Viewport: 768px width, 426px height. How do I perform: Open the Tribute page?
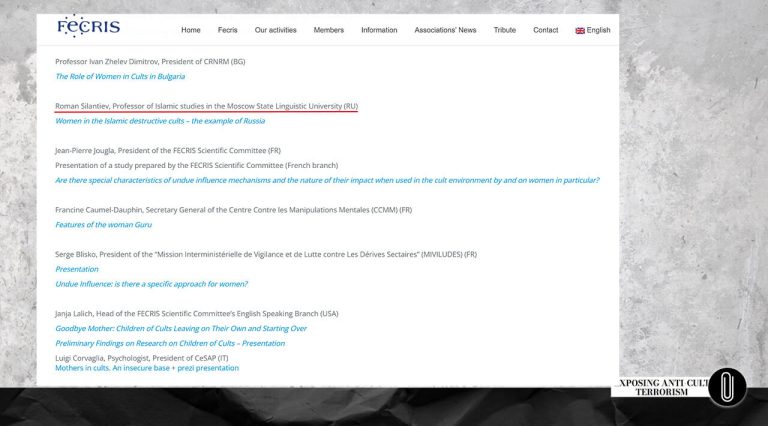click(505, 30)
